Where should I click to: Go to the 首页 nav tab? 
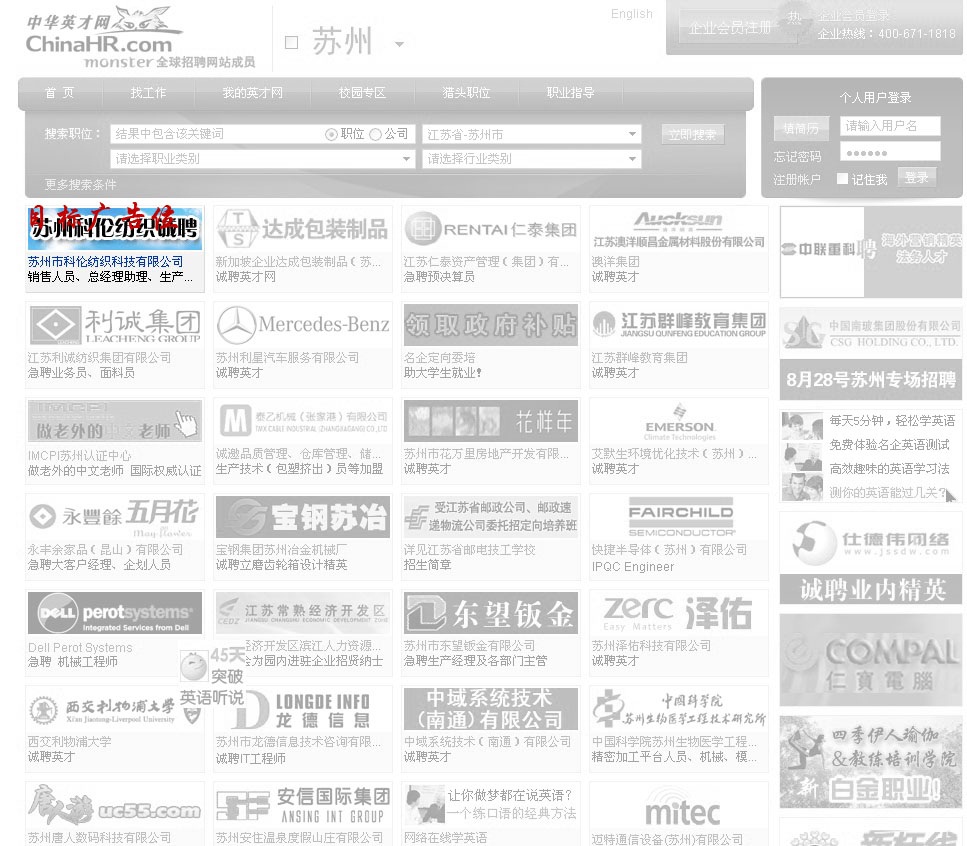59,92
